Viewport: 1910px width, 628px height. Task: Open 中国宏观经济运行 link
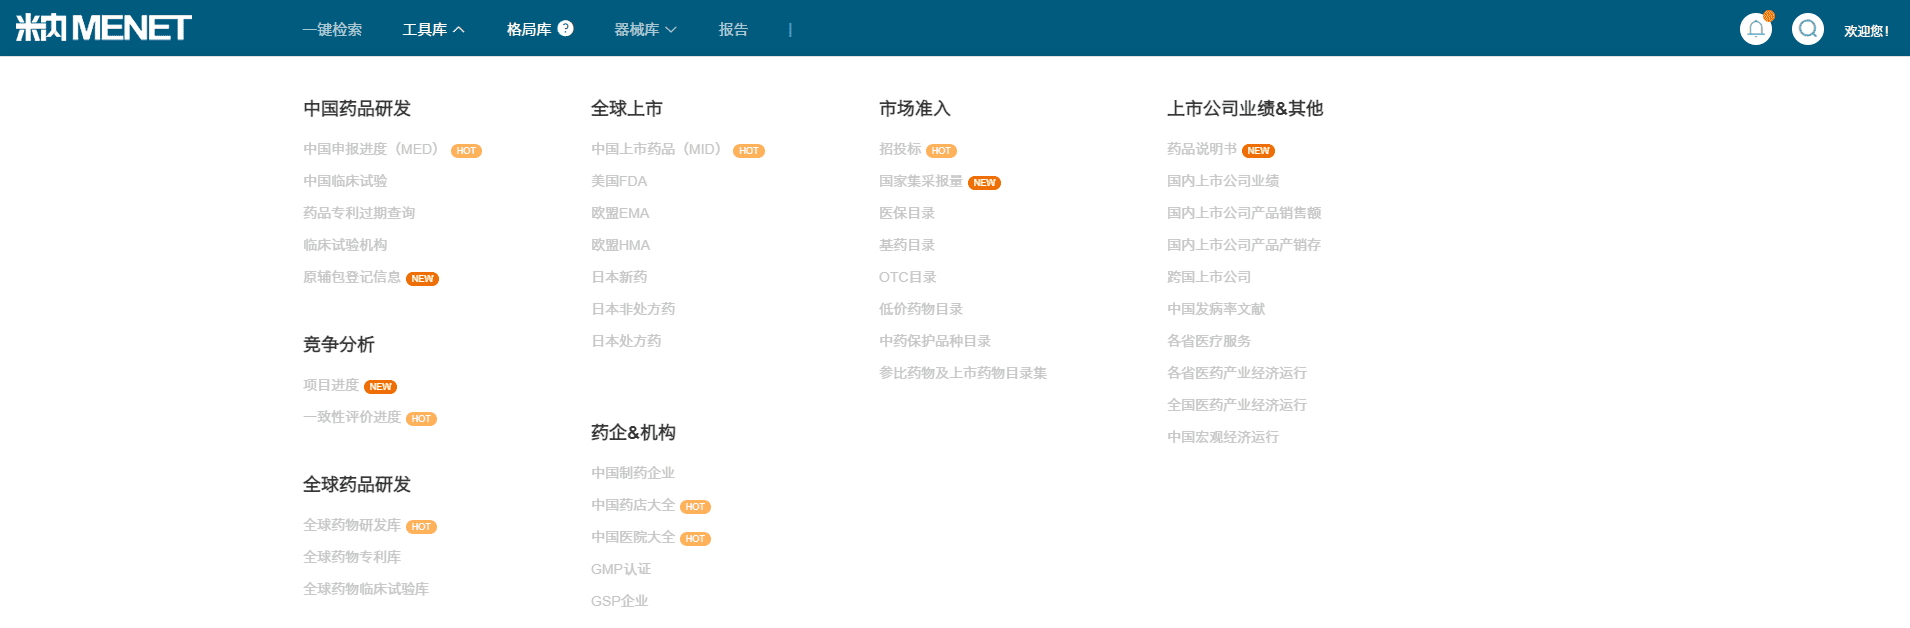pyautogui.click(x=1223, y=437)
